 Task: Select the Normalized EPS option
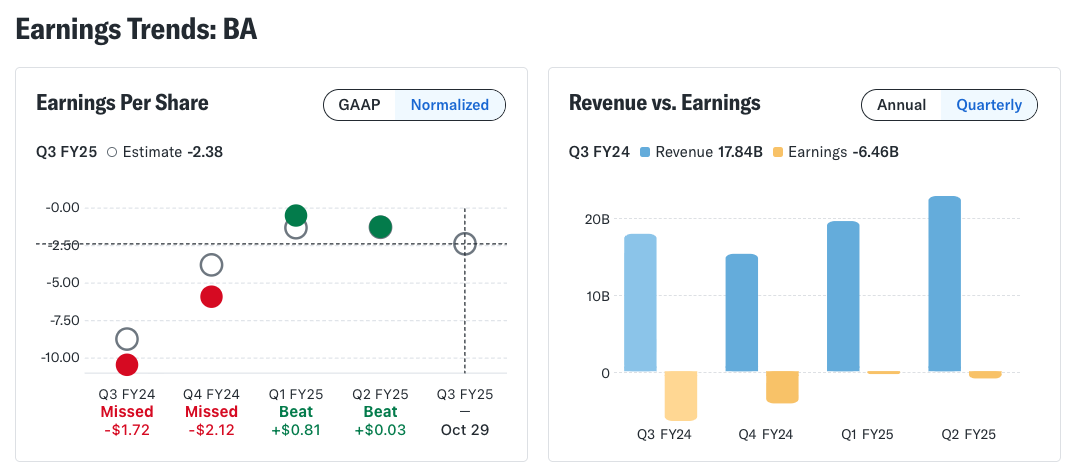[x=450, y=105]
